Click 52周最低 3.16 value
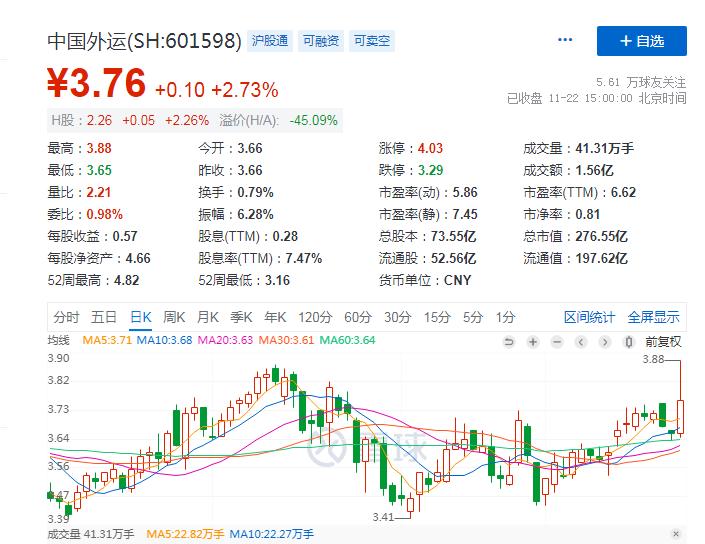The image size is (705, 544). (277, 281)
